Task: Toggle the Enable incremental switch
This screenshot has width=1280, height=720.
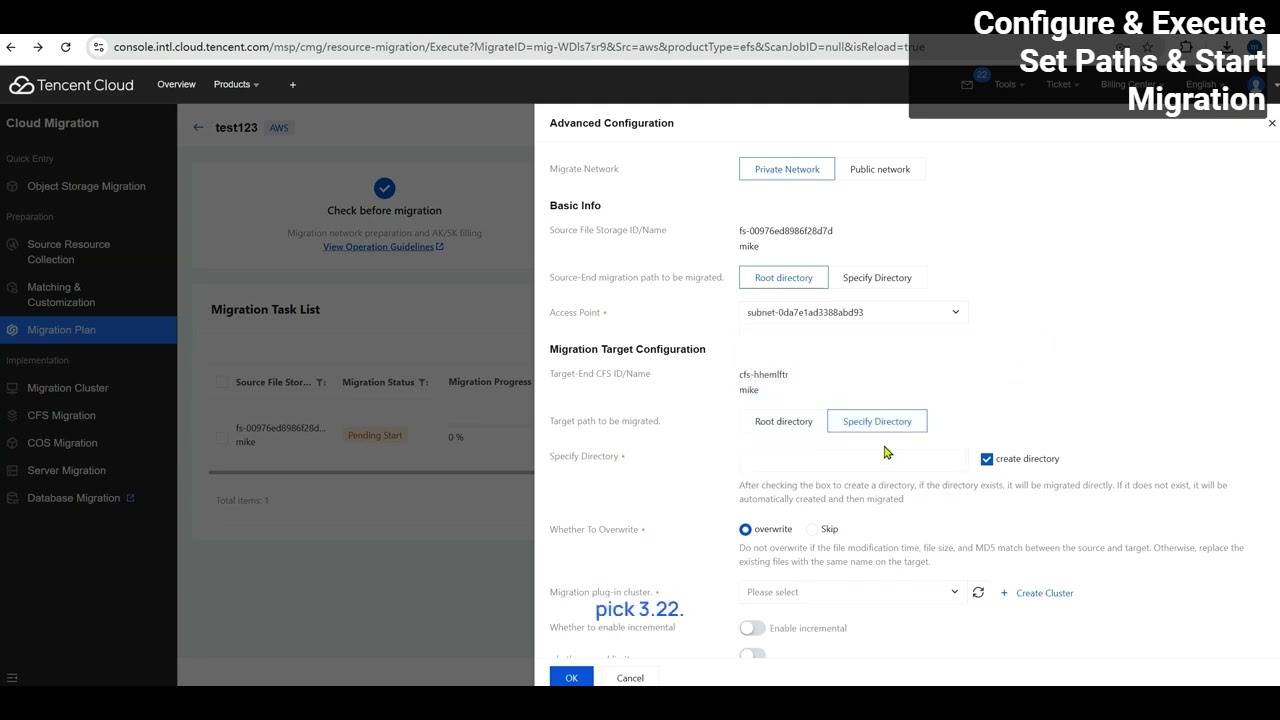Action: point(752,628)
